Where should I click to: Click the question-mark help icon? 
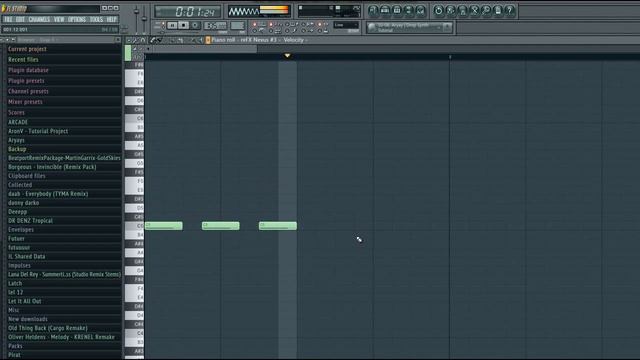tap(509, 10)
